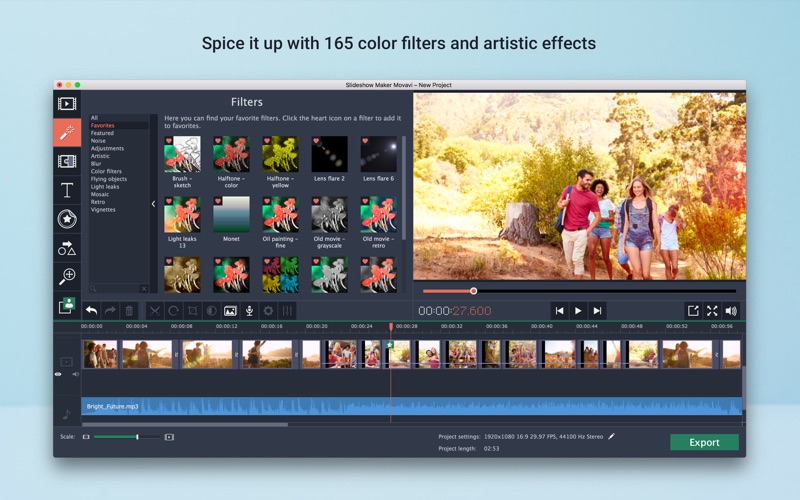The width and height of the screenshot is (800, 500).
Task: Select the Vignettes filter category
Action: (103, 210)
